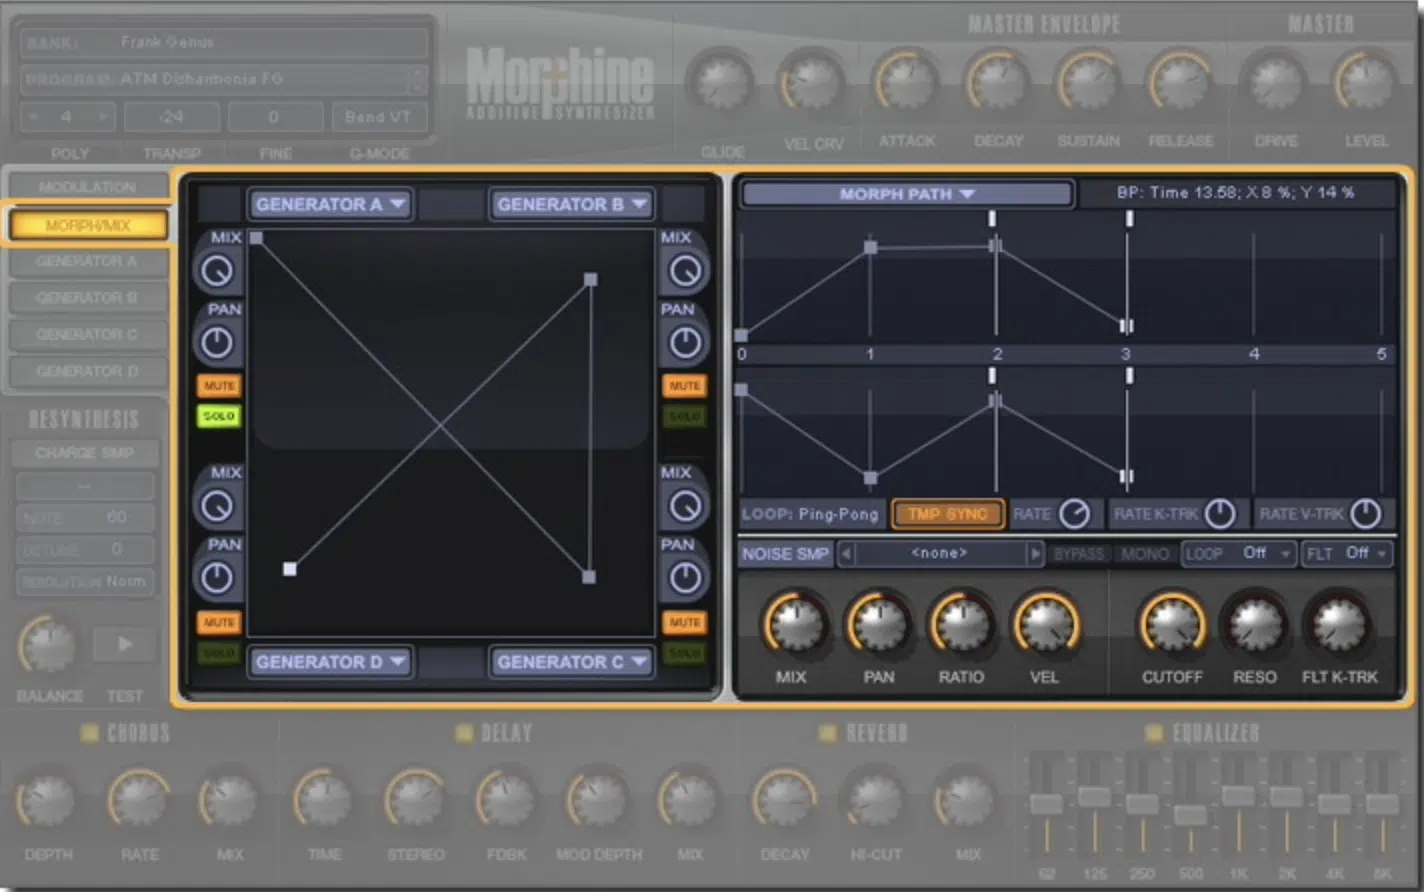Click the NOISE SMP button
Viewport: 1424px width, 892px height.
tap(786, 553)
